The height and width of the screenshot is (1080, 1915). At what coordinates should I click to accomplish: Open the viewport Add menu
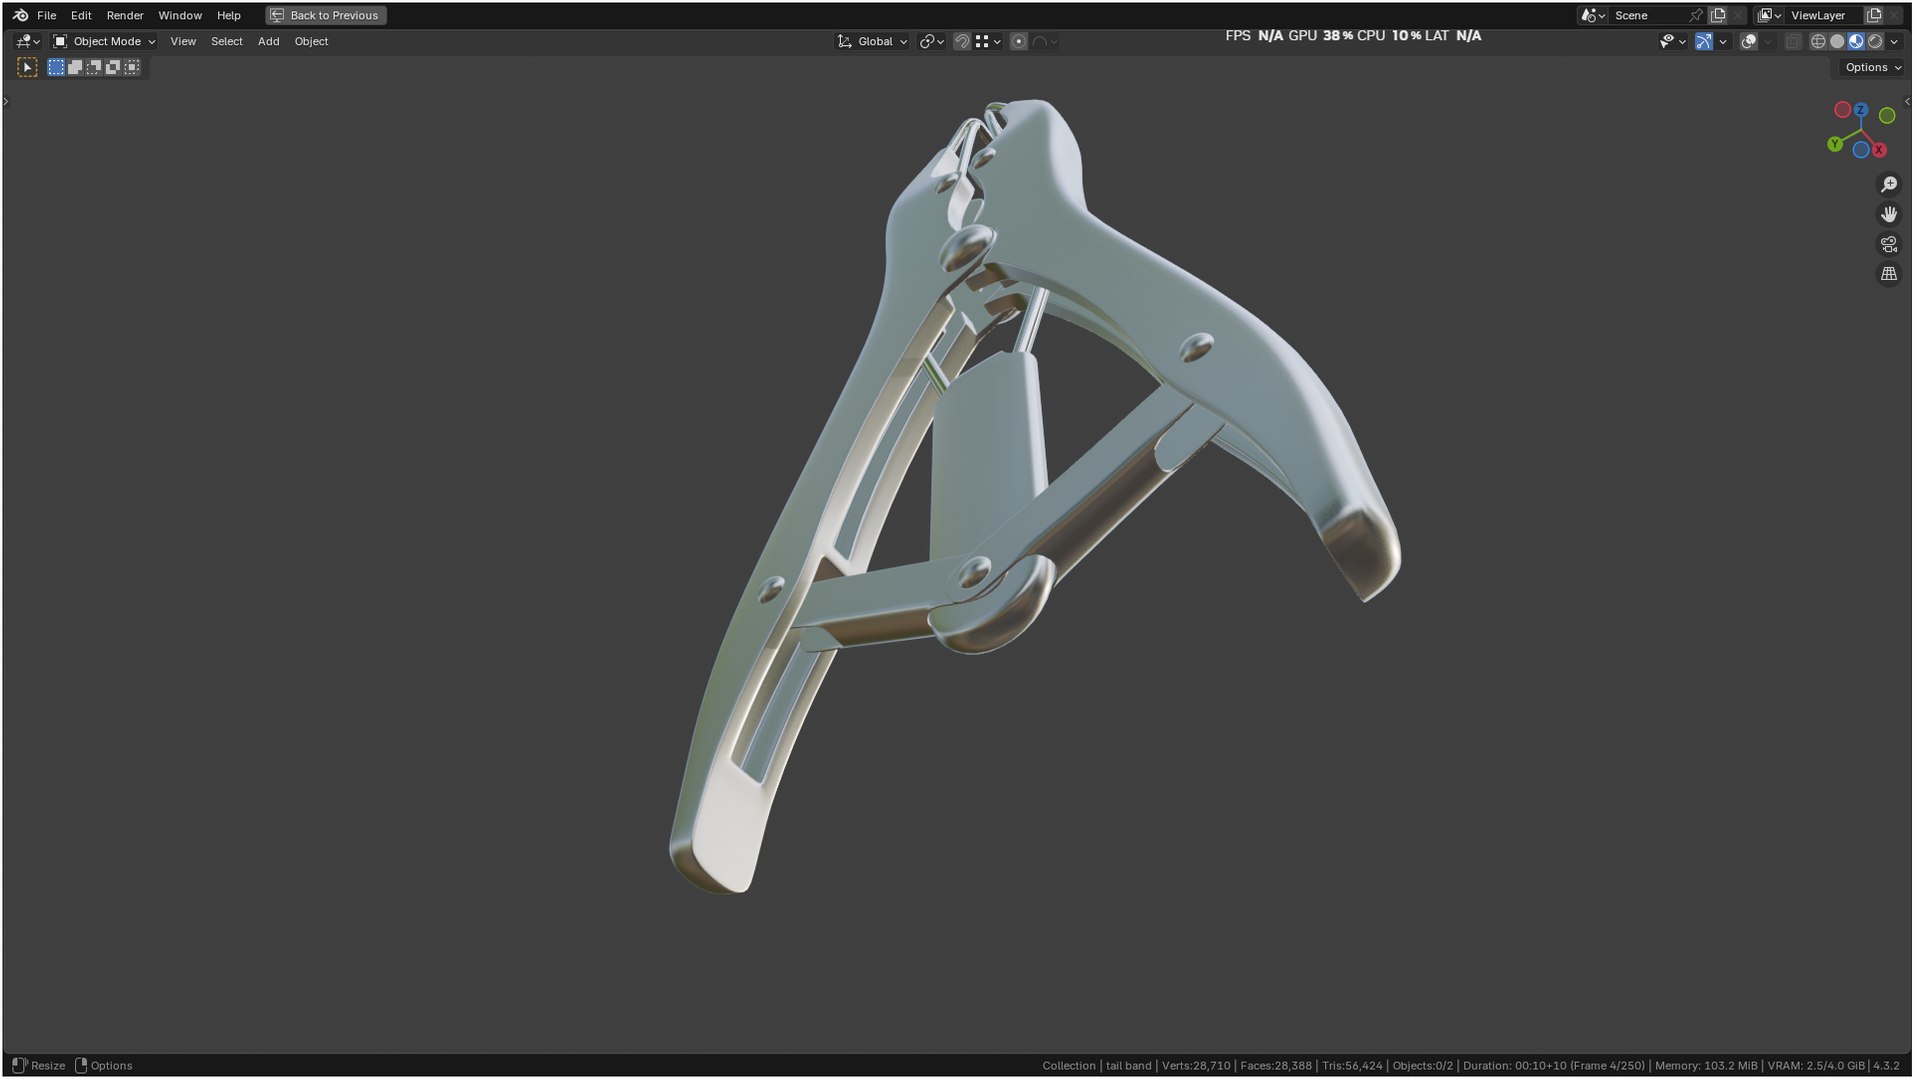coord(268,41)
